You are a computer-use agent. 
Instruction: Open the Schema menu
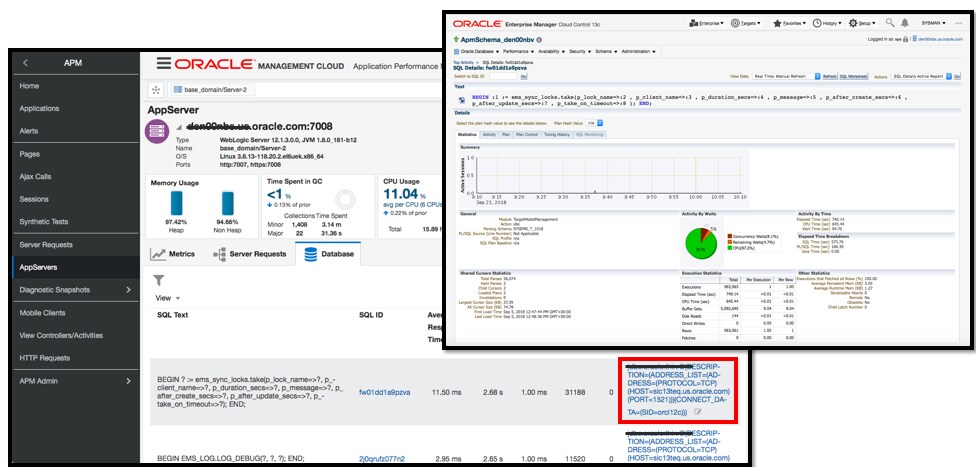606,51
